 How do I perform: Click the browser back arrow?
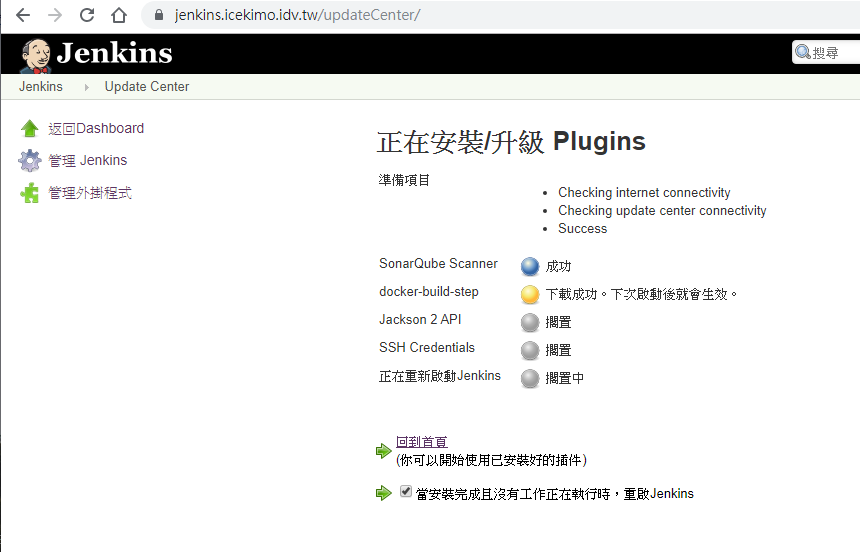23,15
